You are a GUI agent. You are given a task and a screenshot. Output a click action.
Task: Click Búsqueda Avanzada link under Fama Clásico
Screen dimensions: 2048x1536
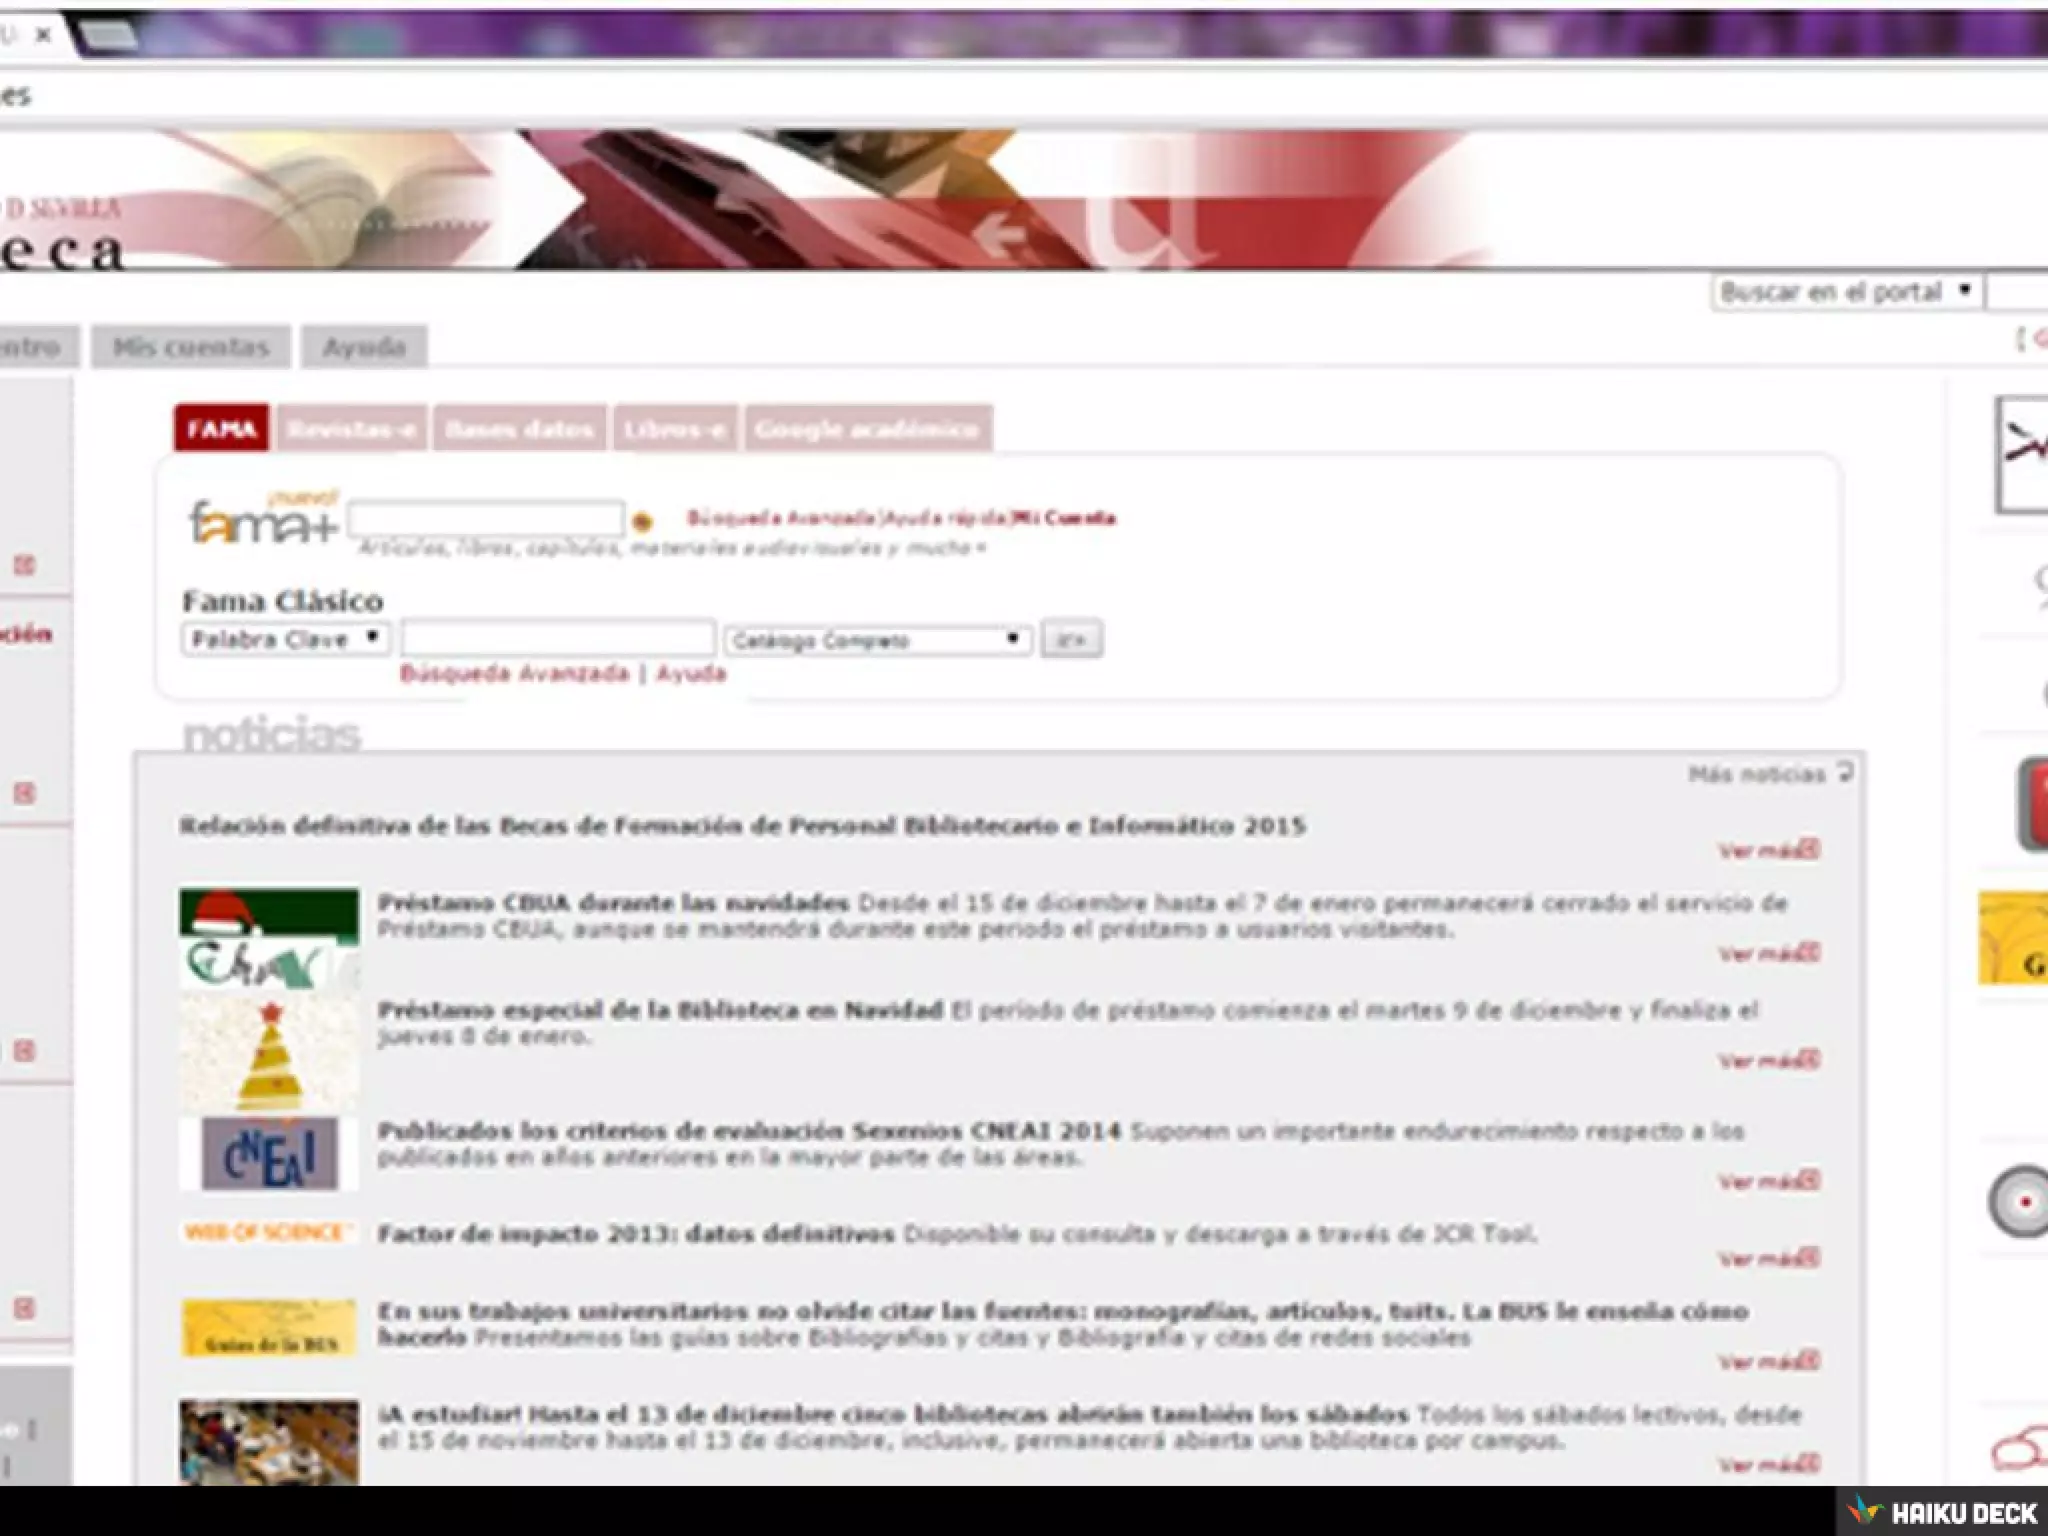click(514, 673)
